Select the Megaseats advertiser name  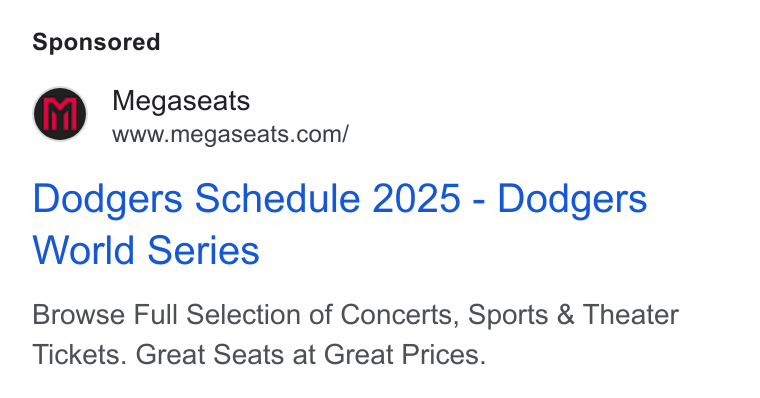pos(181,101)
